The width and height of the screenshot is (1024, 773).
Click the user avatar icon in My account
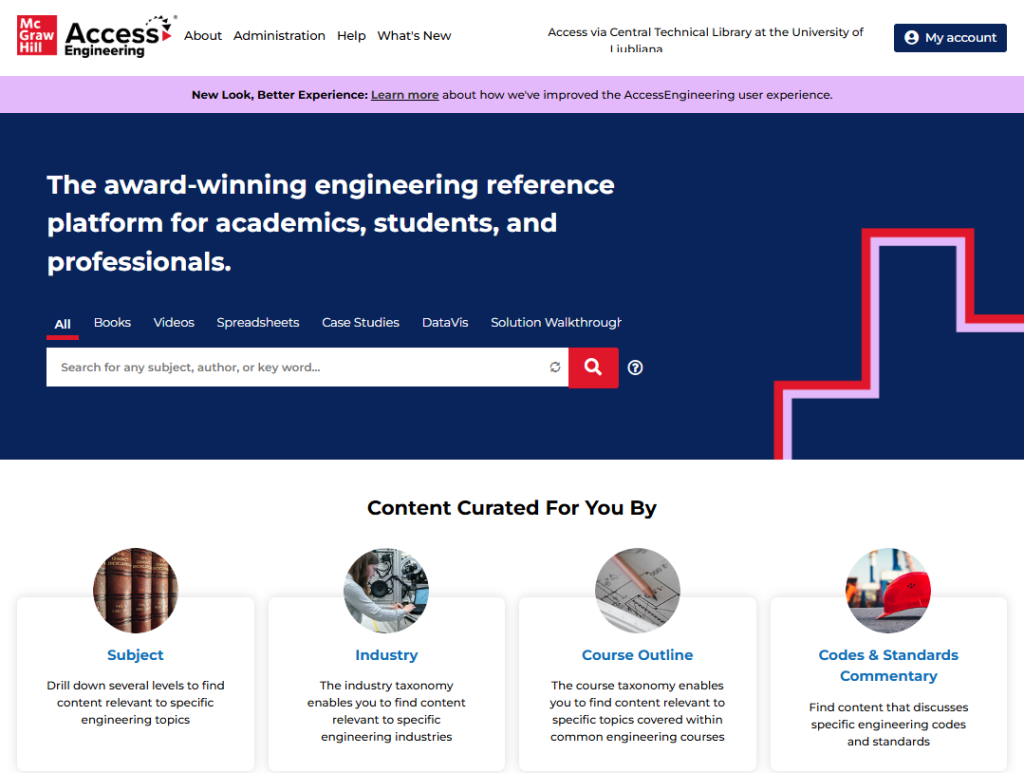(x=912, y=38)
